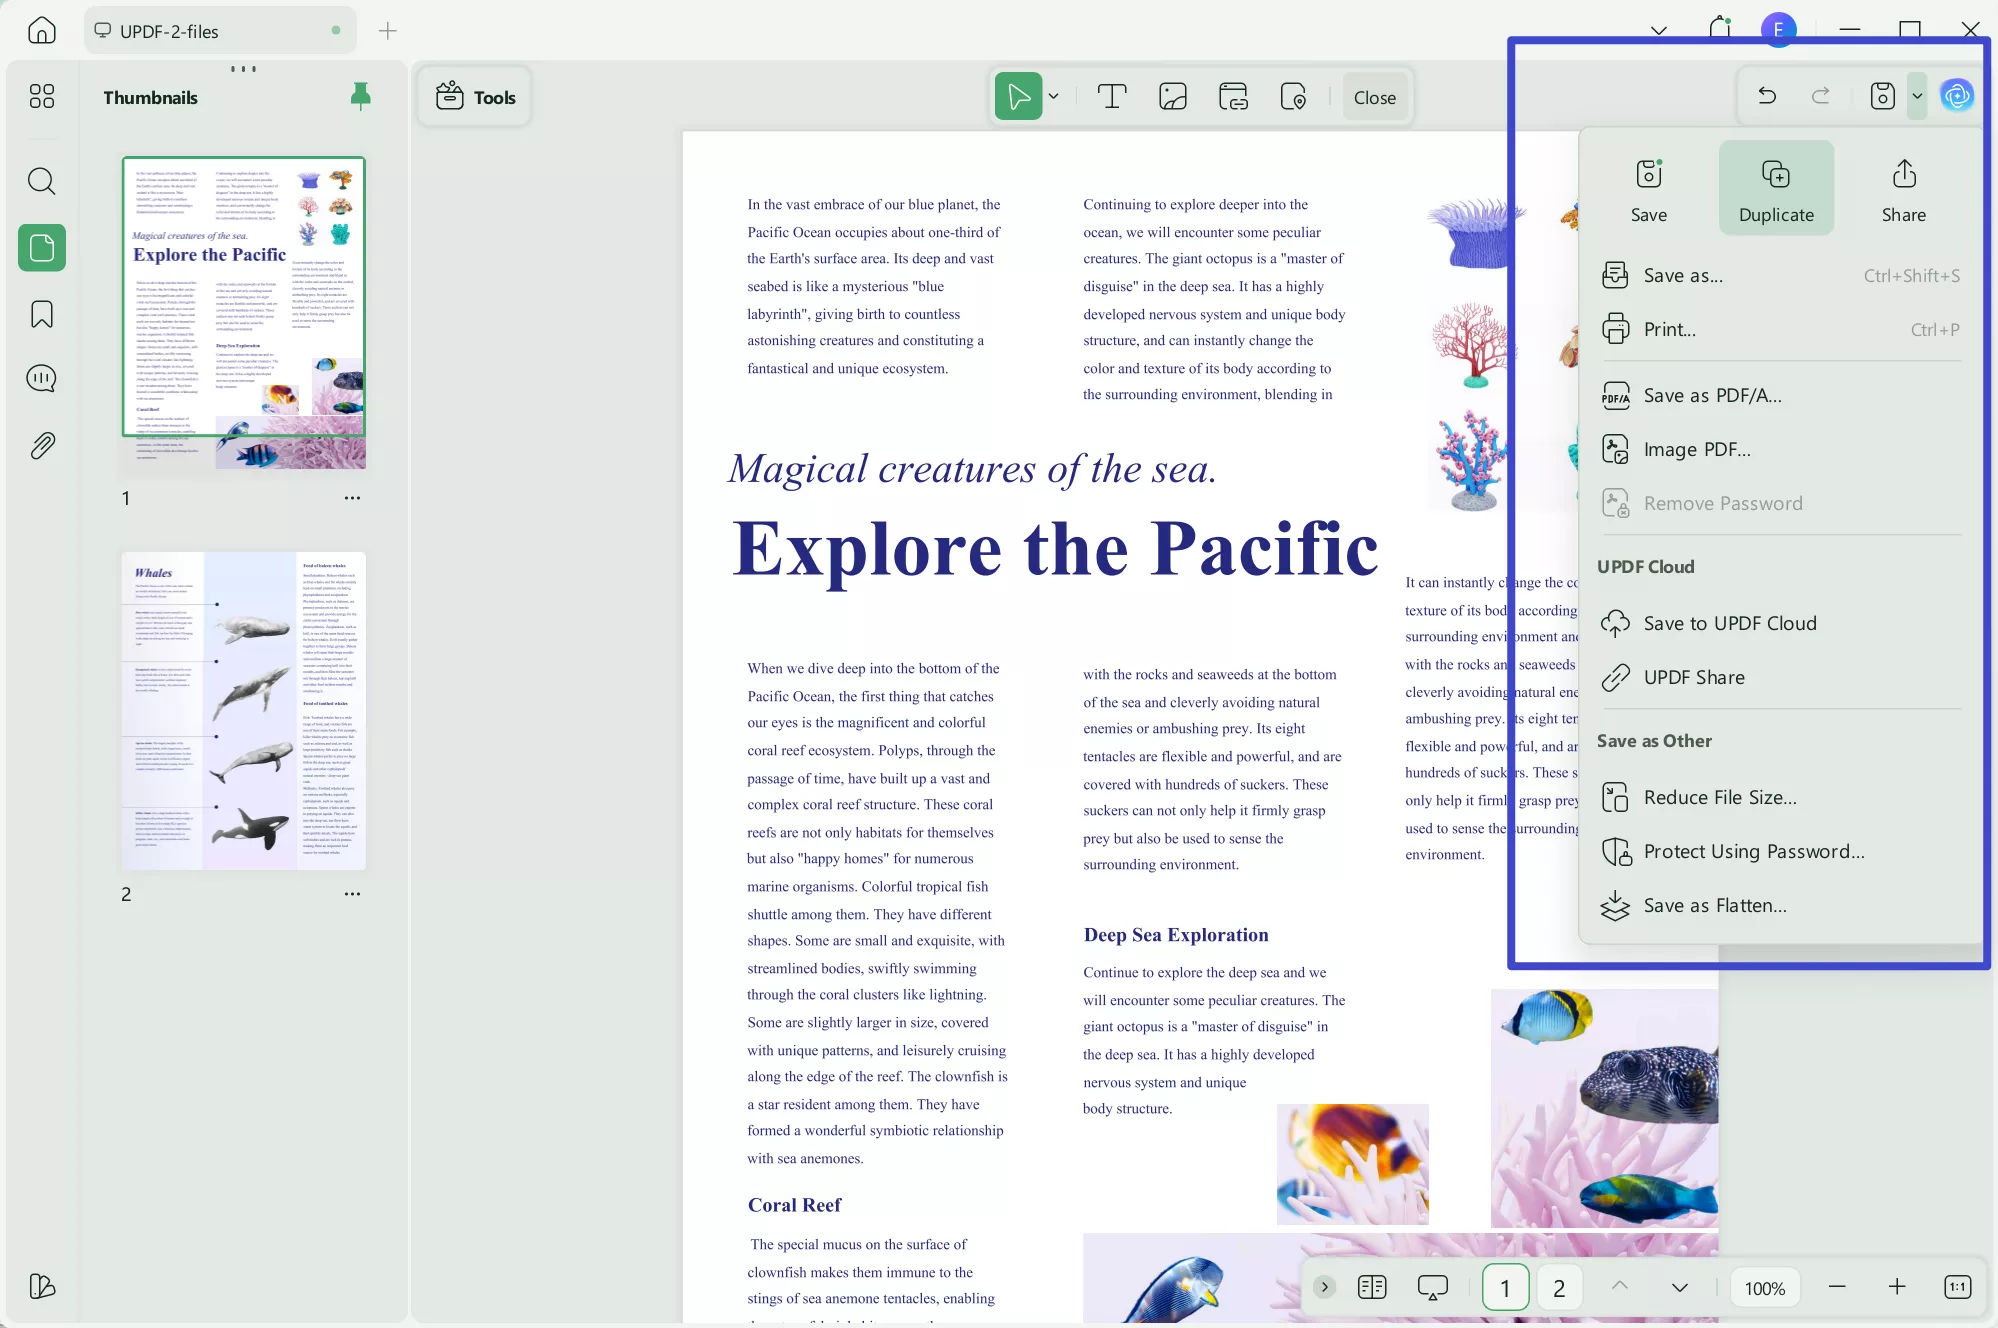Click the 100% zoom level control
This screenshot has width=1998, height=1328.
(x=1763, y=1287)
